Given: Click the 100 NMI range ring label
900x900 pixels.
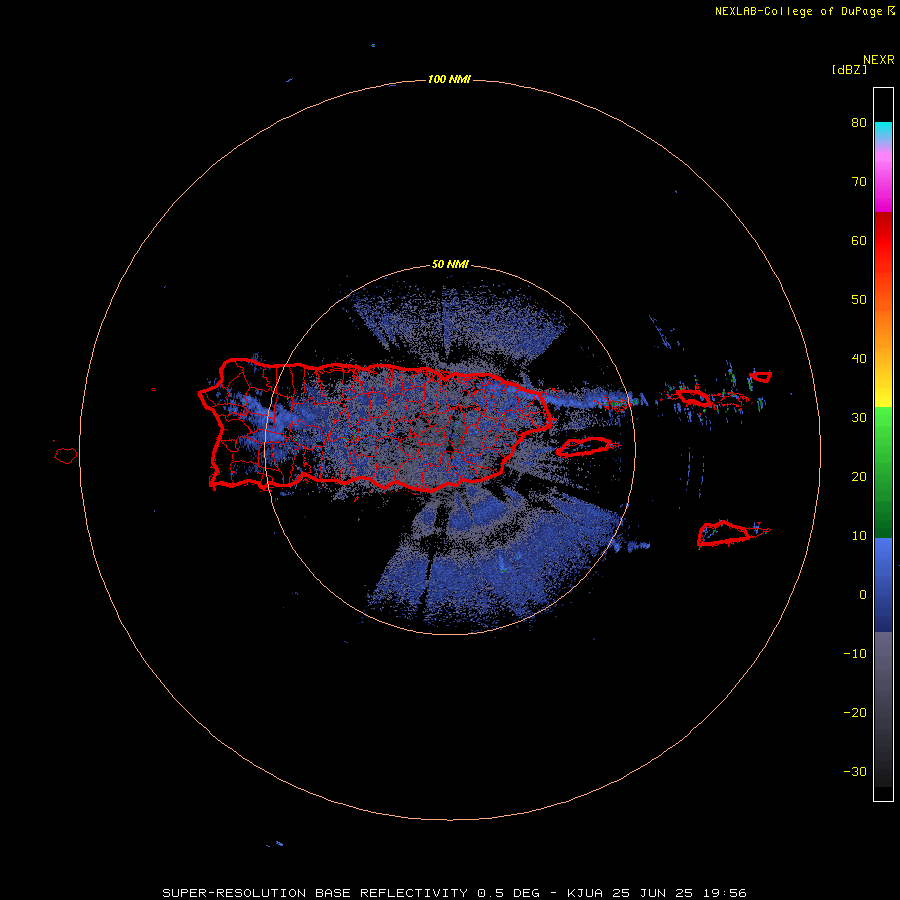Looking at the screenshot, I should (x=449, y=79).
